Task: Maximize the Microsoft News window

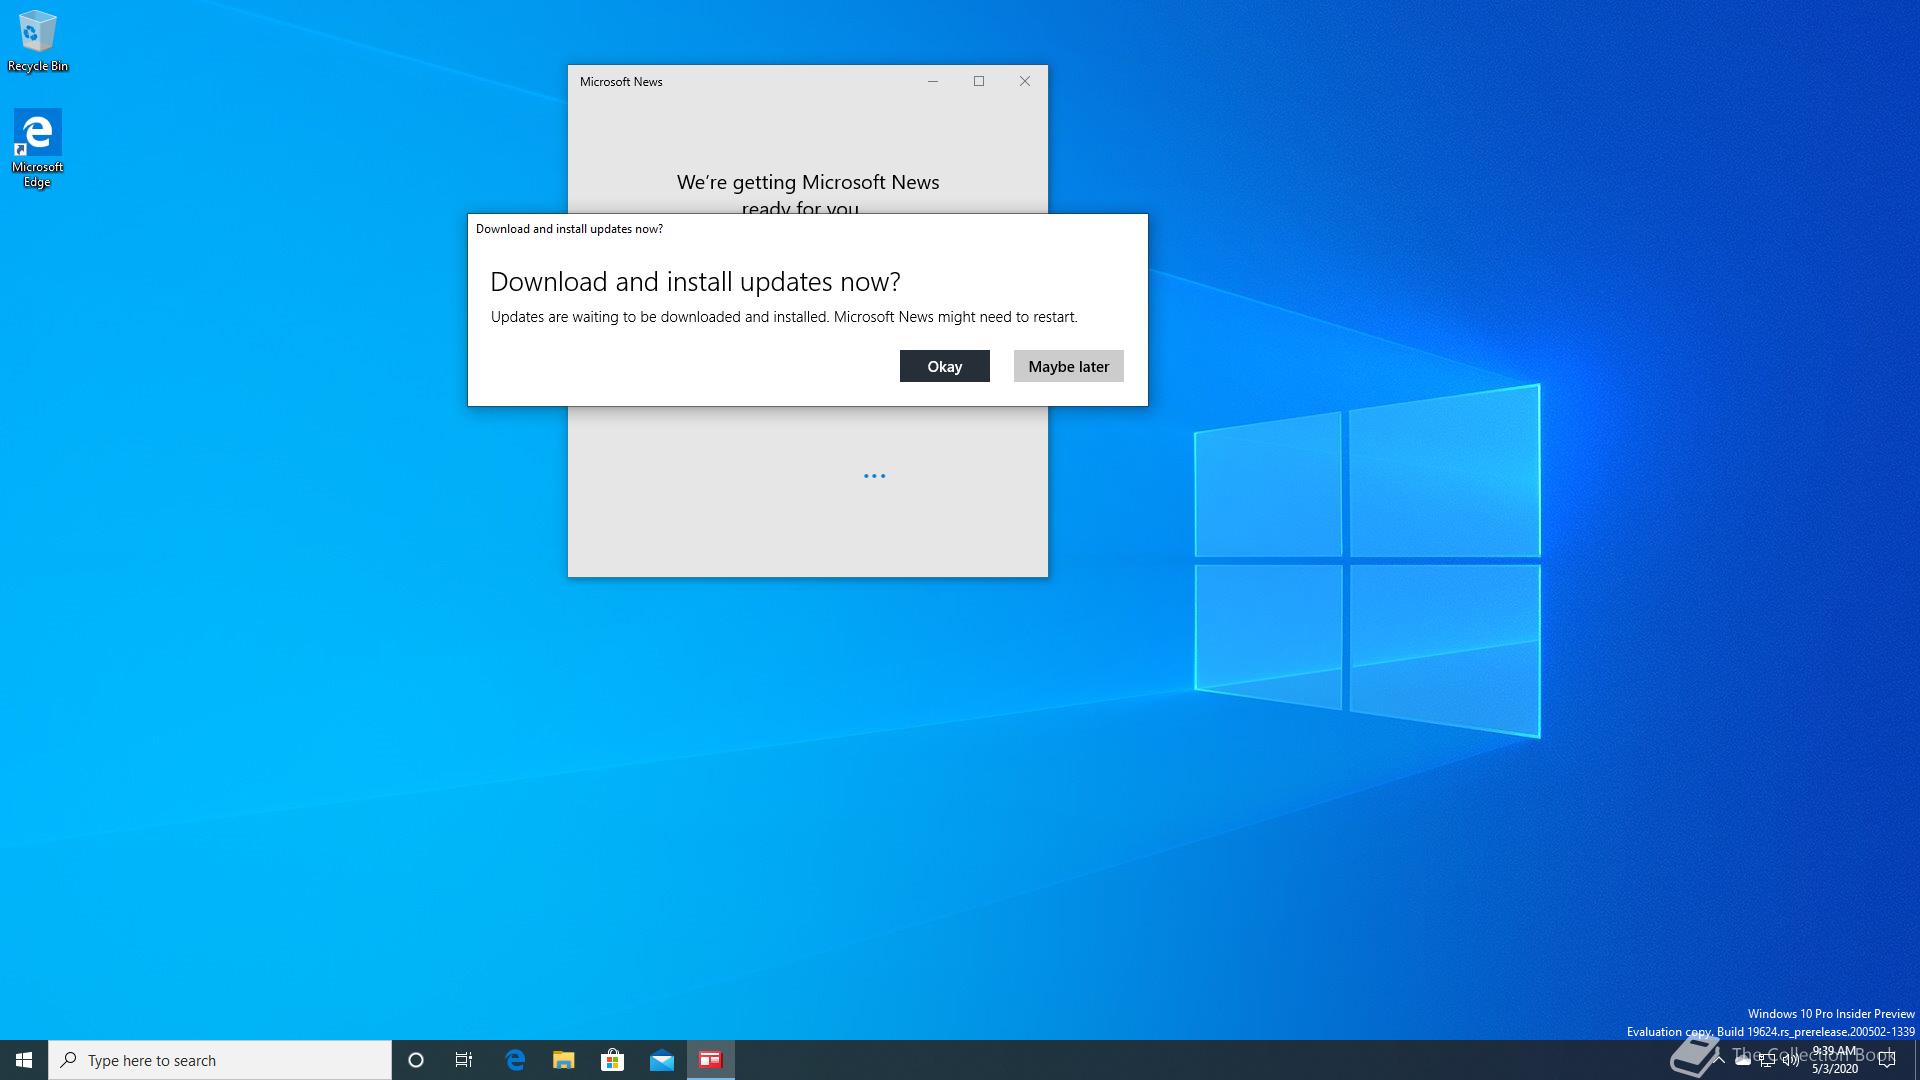Action: point(979,81)
